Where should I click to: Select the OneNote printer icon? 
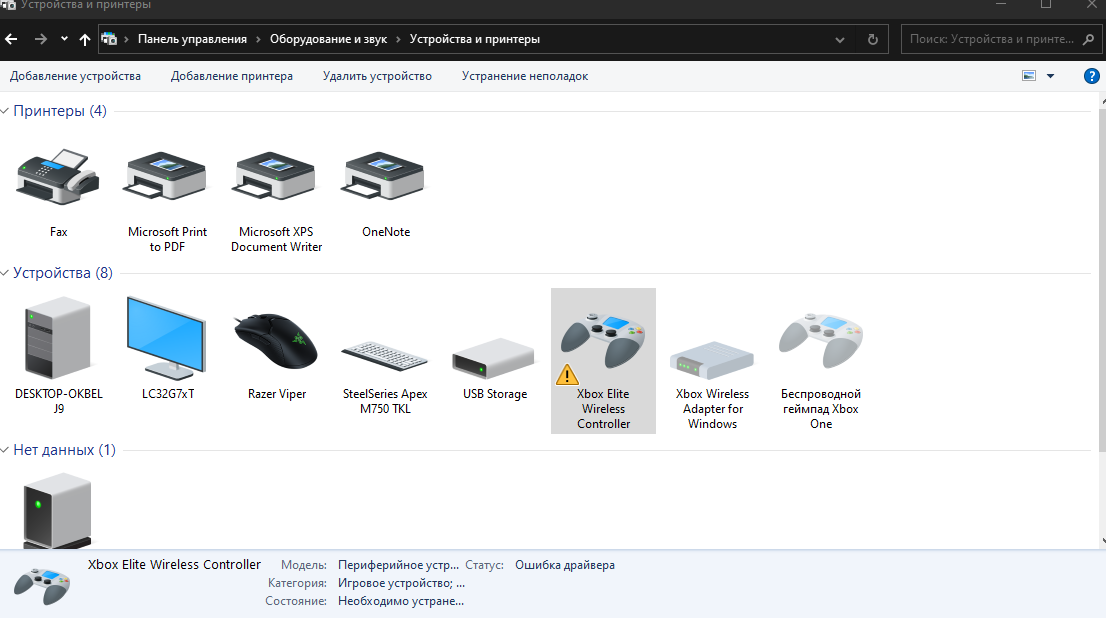[x=384, y=177]
